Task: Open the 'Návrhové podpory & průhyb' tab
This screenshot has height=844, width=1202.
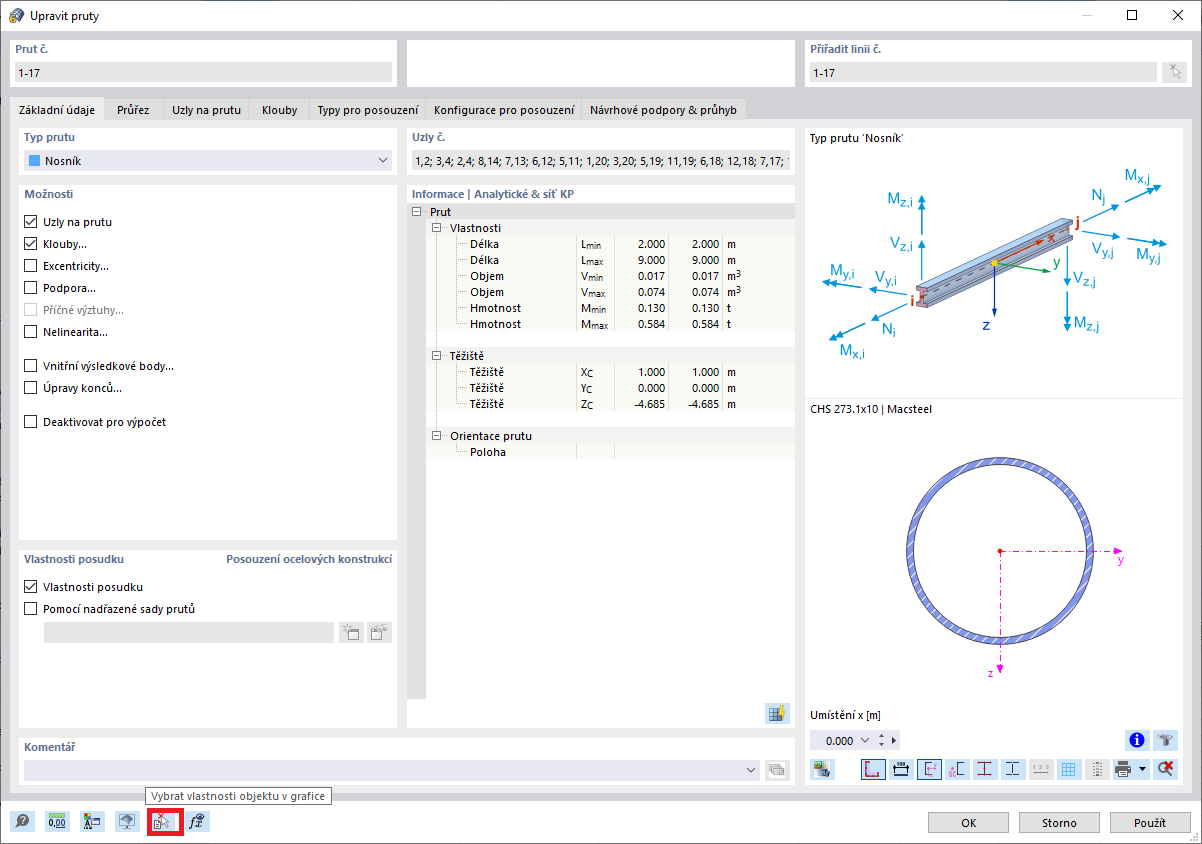Action: 663,110
